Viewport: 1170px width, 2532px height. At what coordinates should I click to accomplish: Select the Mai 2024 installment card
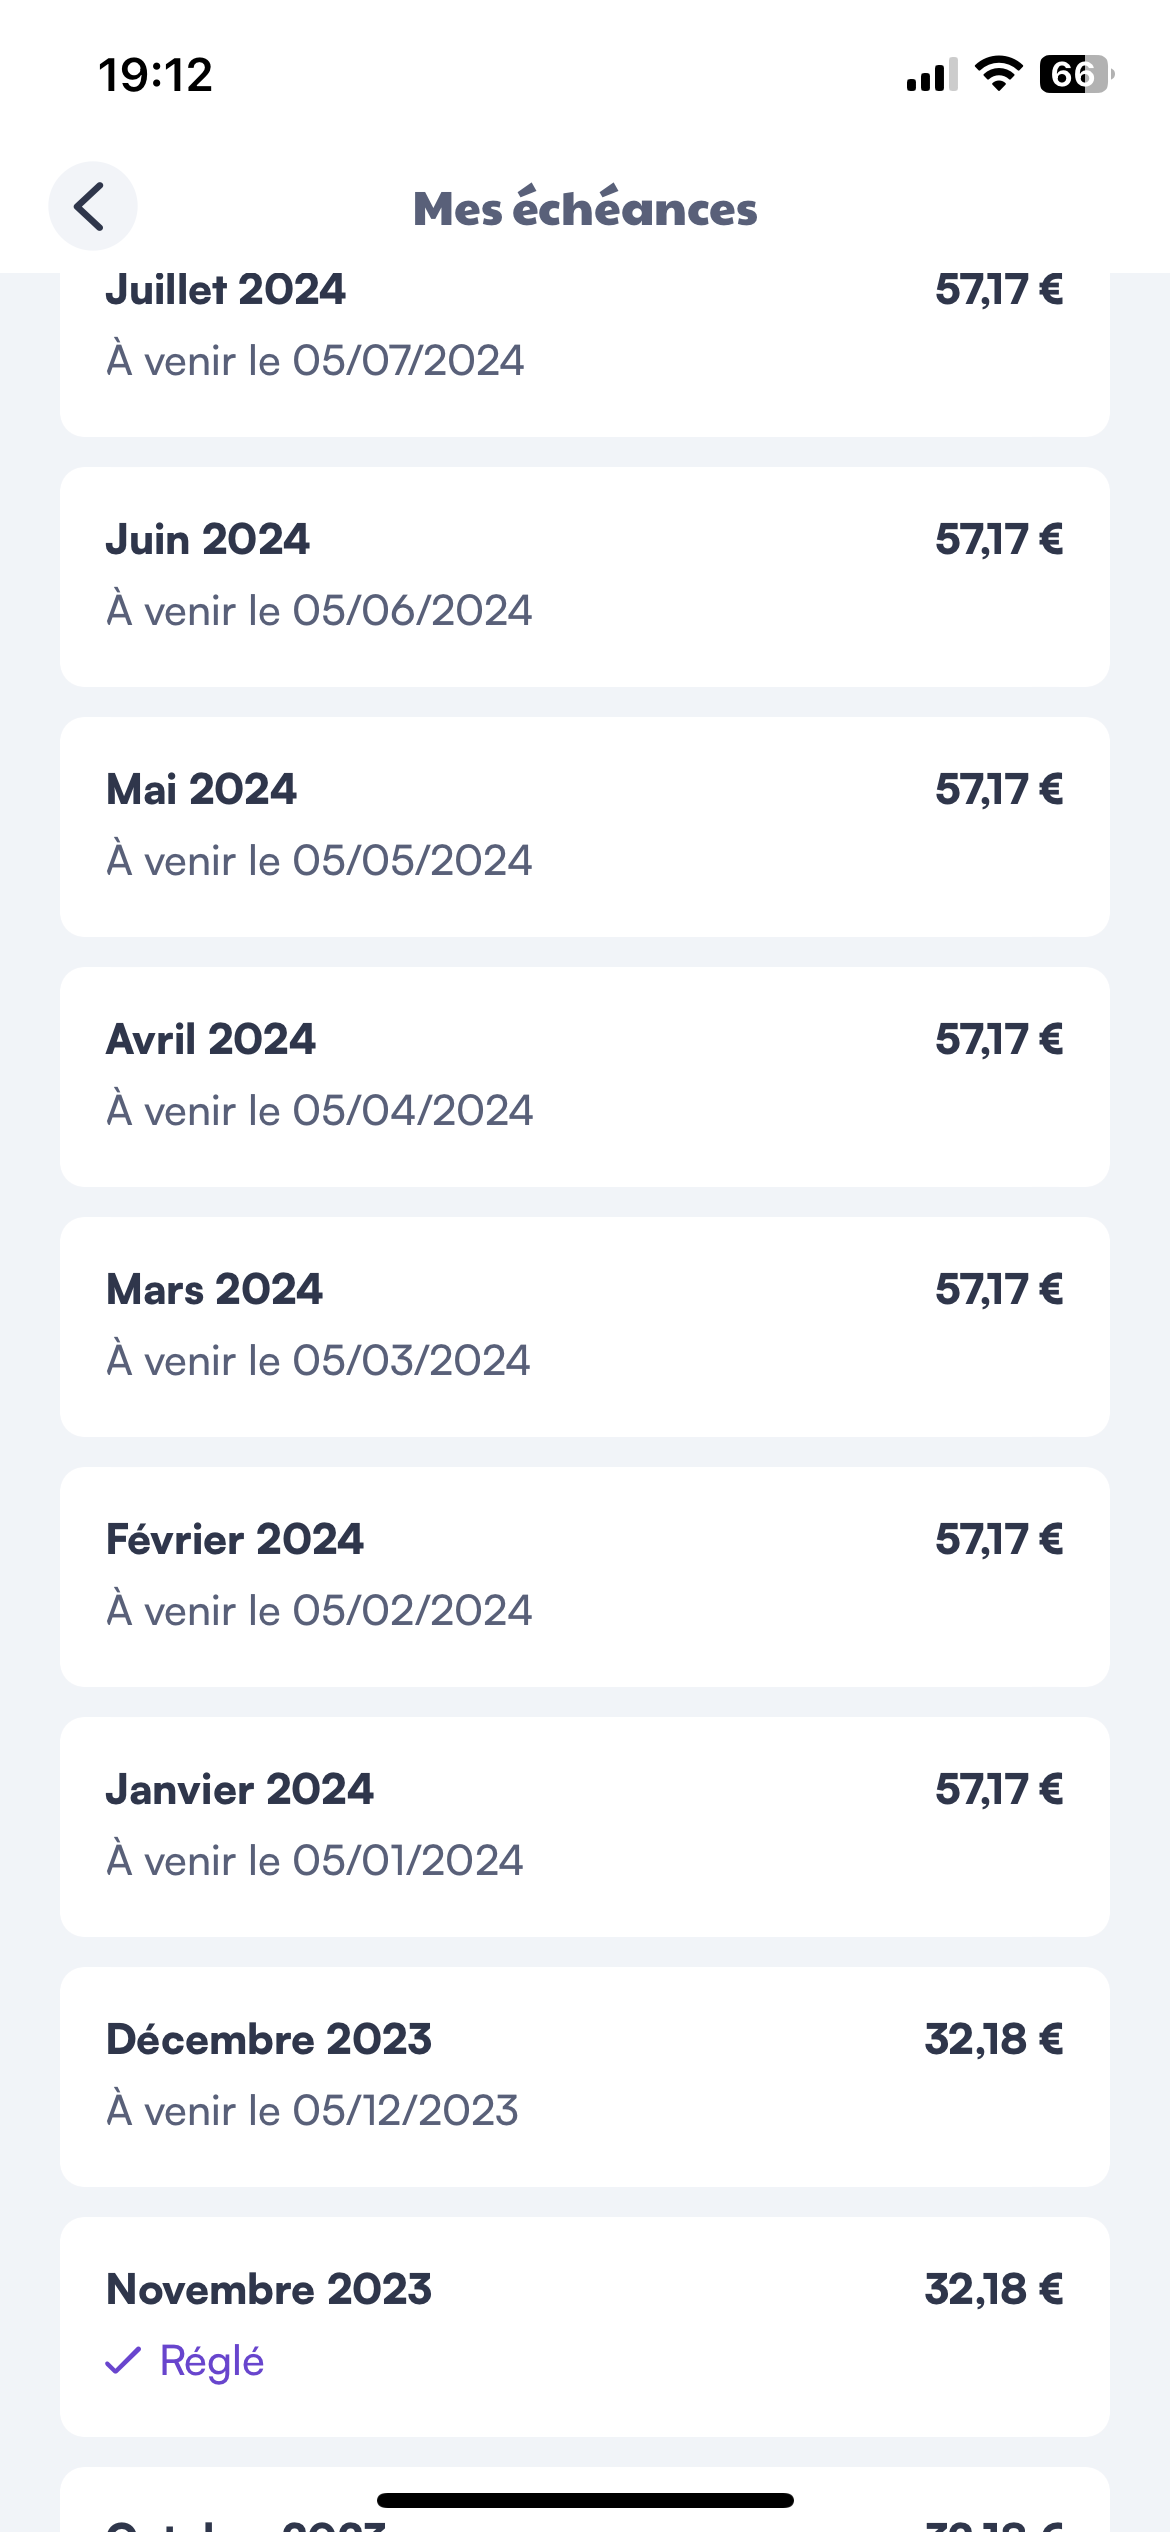(584, 826)
